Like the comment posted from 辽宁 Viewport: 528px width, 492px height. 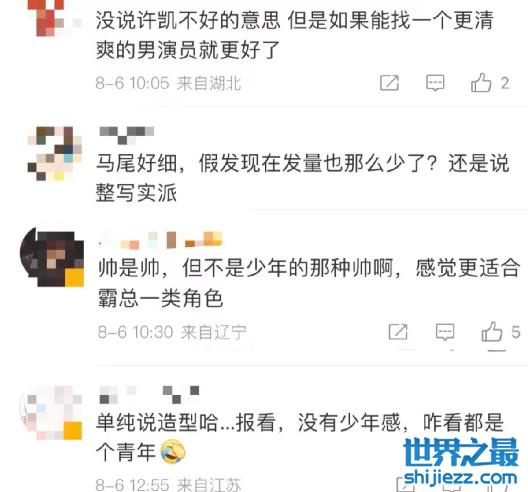click(x=492, y=331)
